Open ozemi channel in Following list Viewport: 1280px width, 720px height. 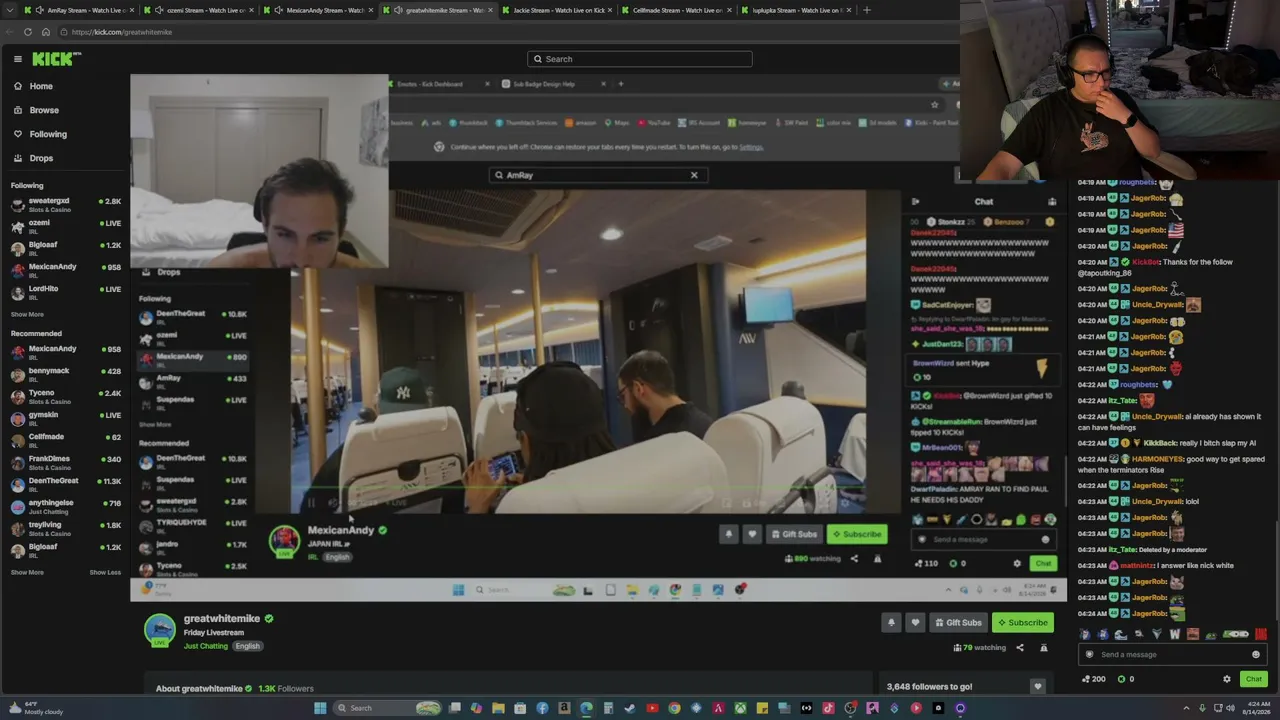[65, 226]
